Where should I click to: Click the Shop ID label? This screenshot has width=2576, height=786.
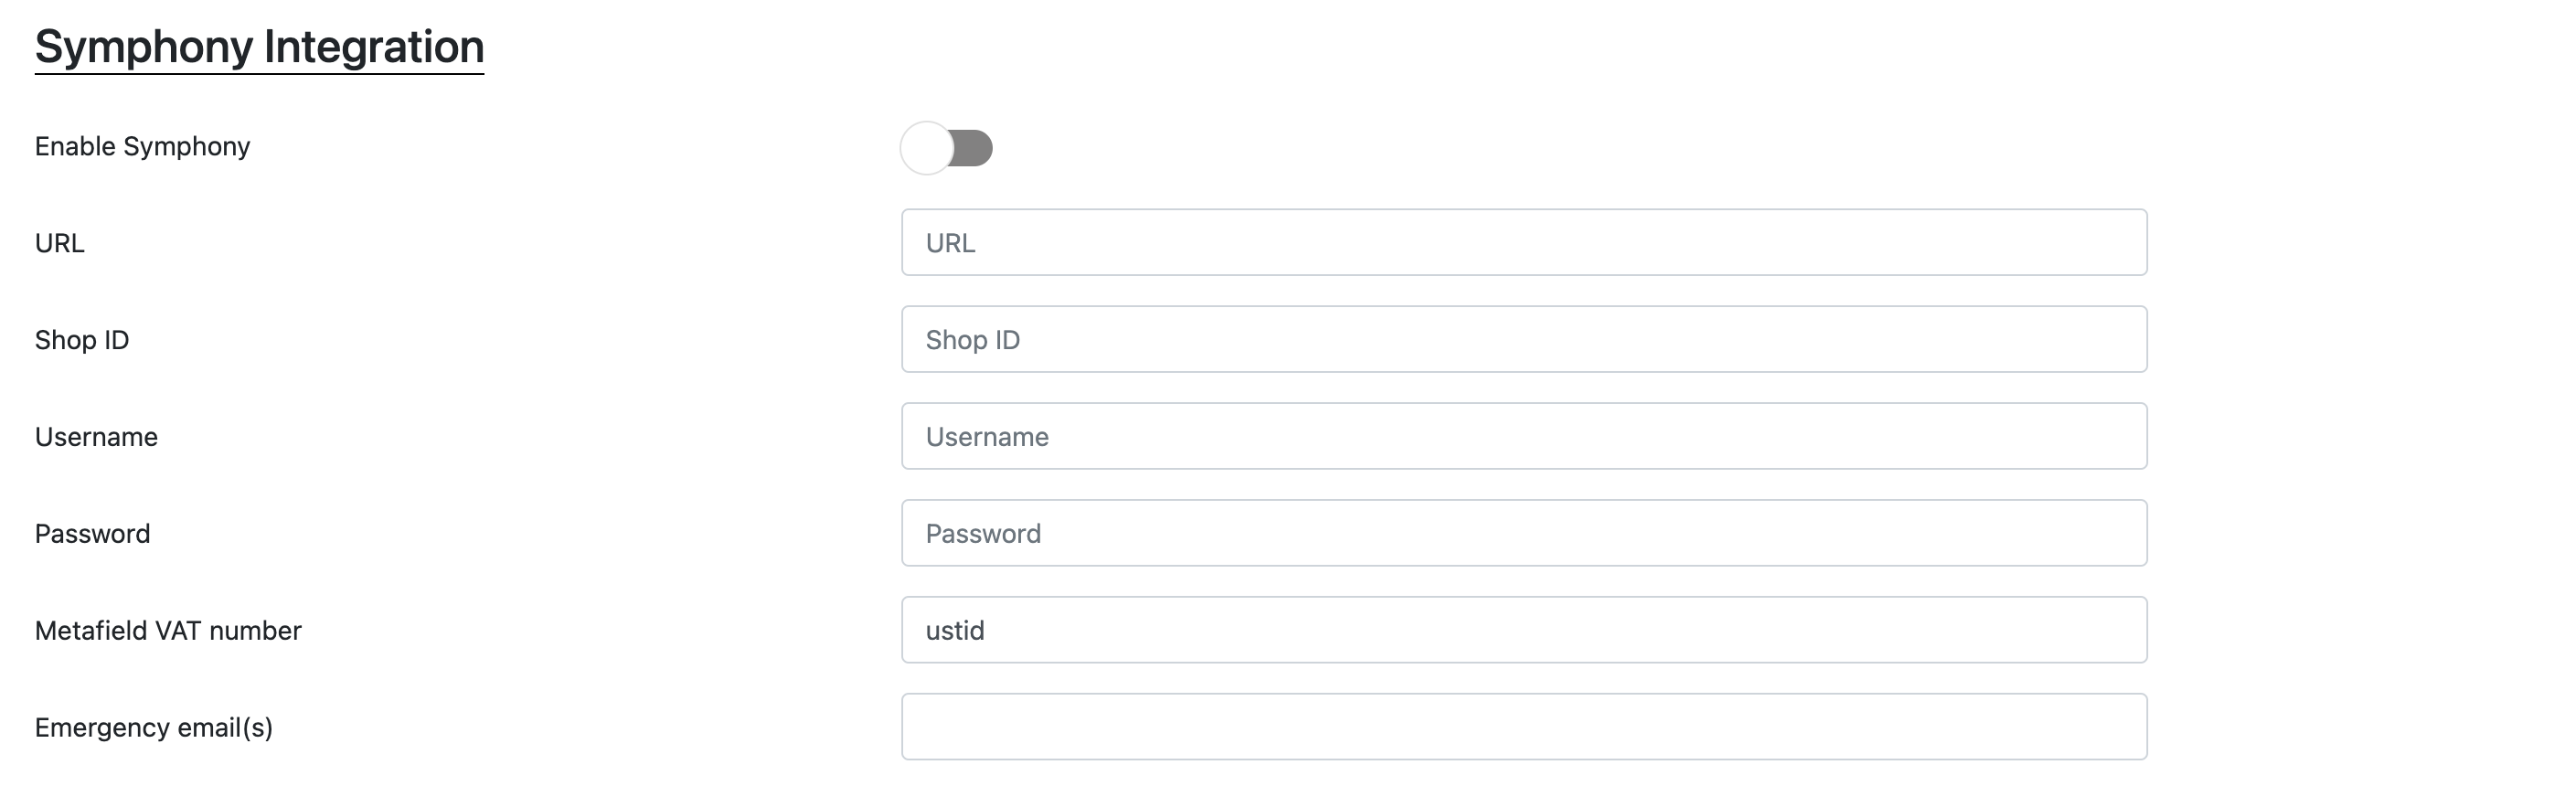81,340
